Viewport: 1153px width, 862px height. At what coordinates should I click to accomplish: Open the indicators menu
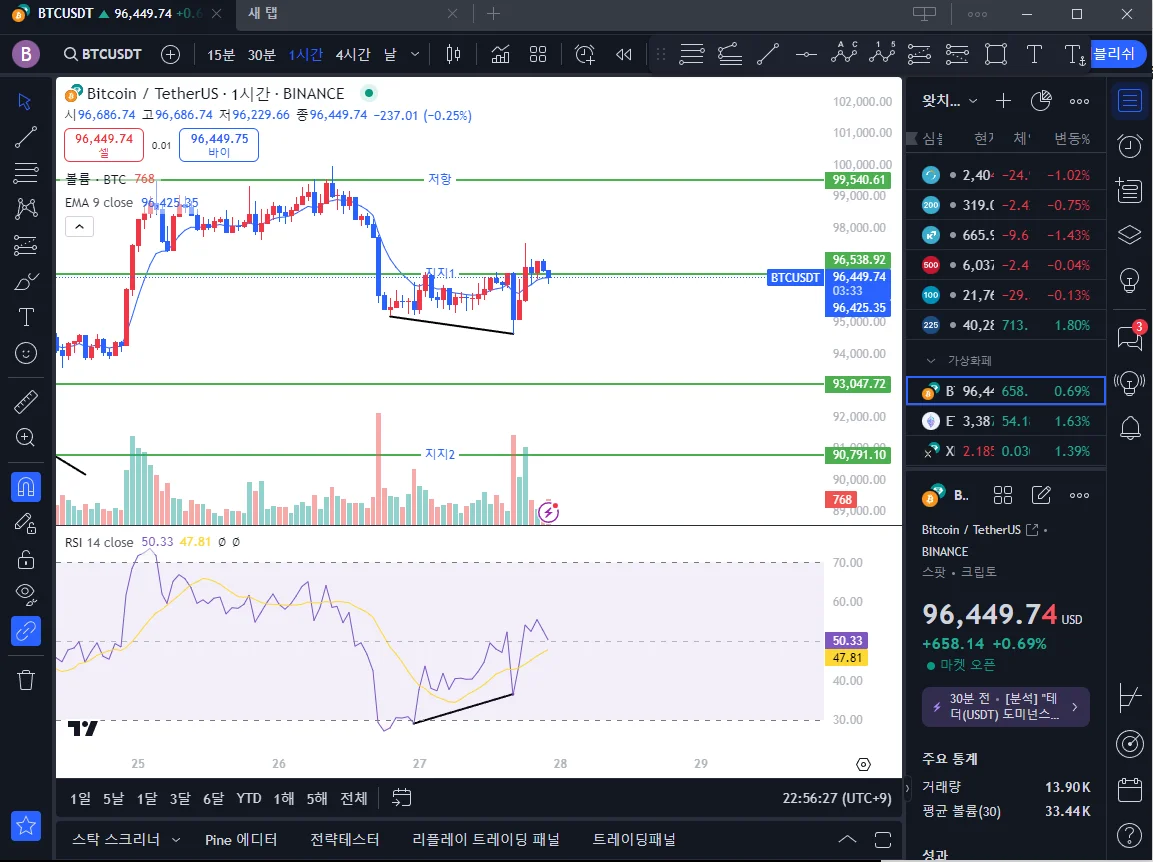click(x=500, y=54)
